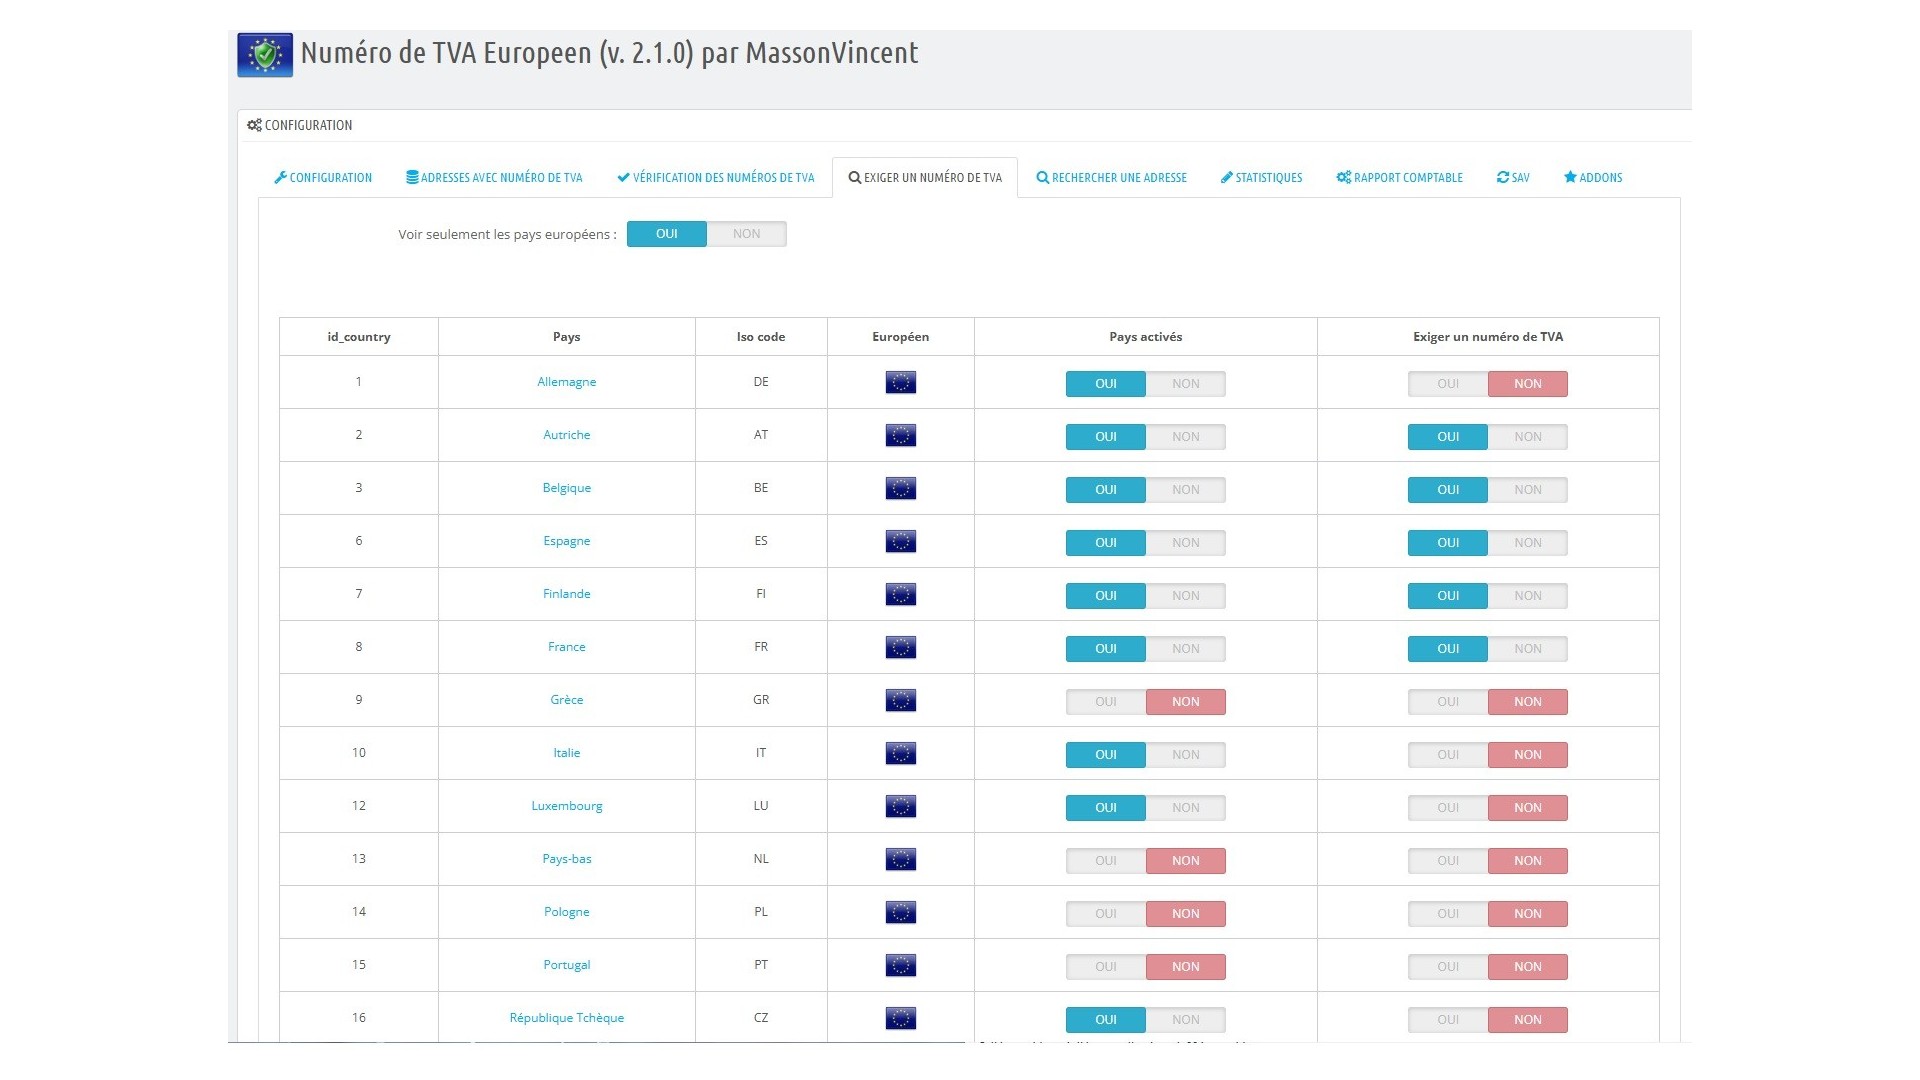
Task: Click the checkmark icon on Vérification tab
Action: pyautogui.click(x=623, y=178)
